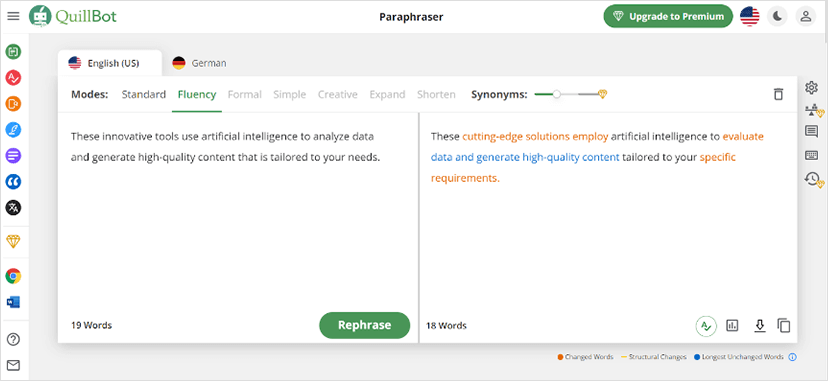Open the Contact mail icon
Screen dimensions: 828x381
pyautogui.click(x=13, y=365)
